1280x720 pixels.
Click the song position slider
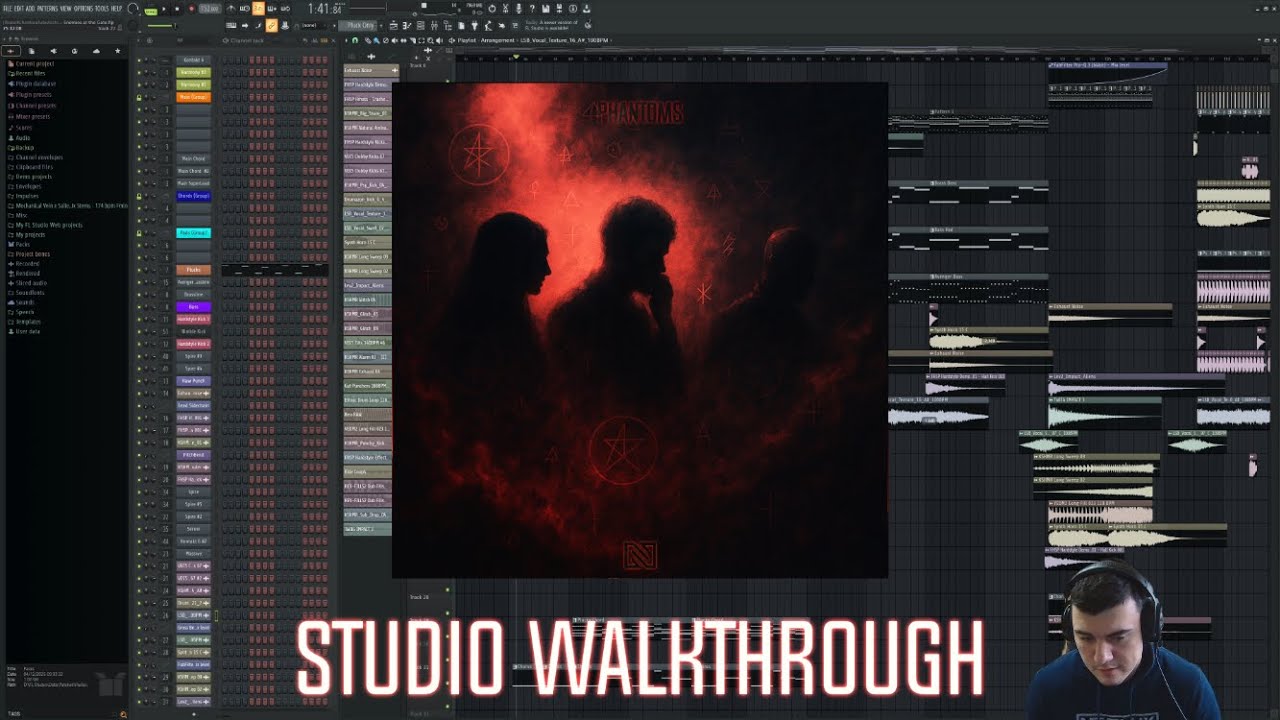point(367,8)
